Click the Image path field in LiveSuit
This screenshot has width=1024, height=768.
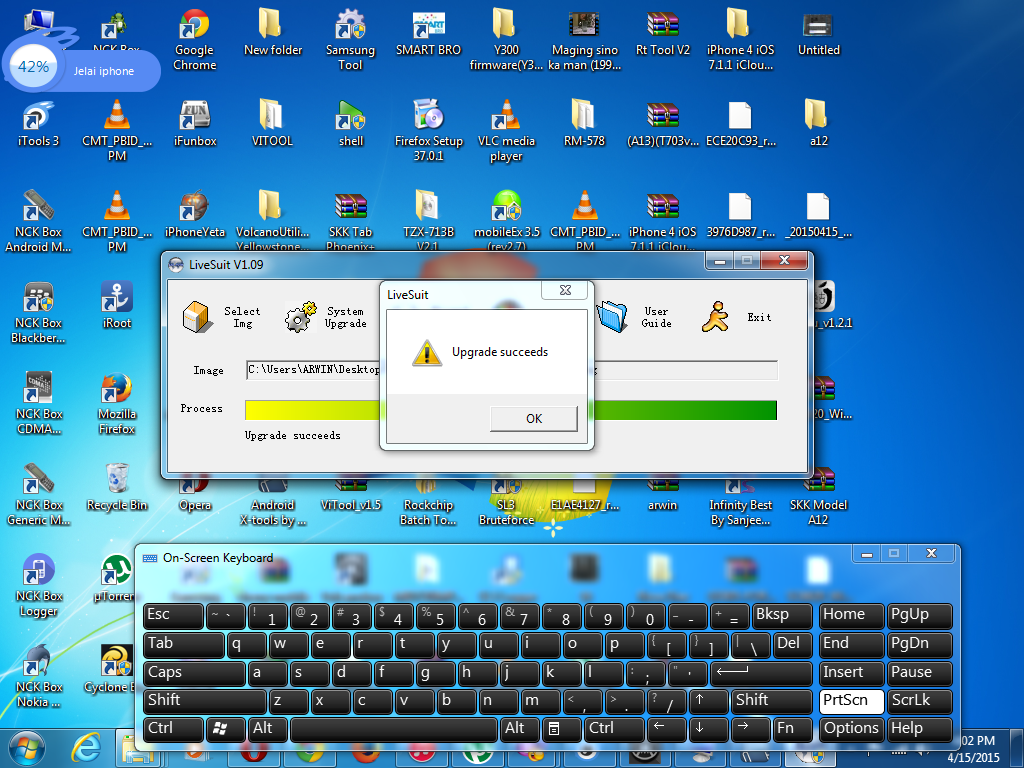point(312,370)
